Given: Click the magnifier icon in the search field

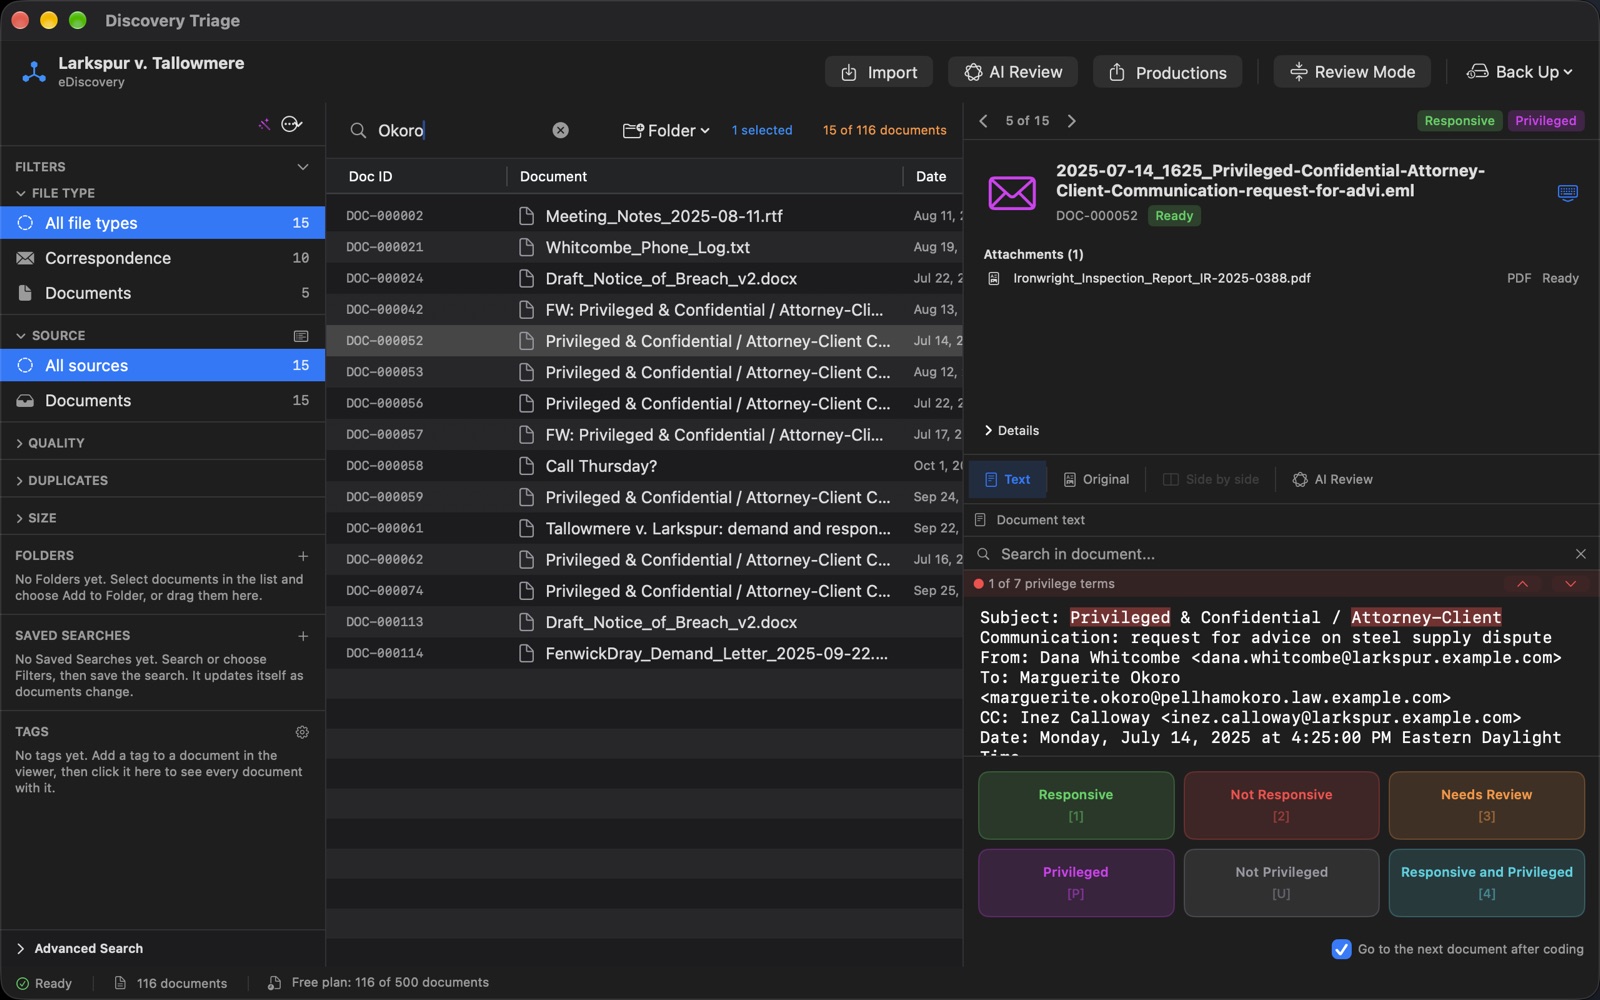Looking at the screenshot, I should 358,130.
